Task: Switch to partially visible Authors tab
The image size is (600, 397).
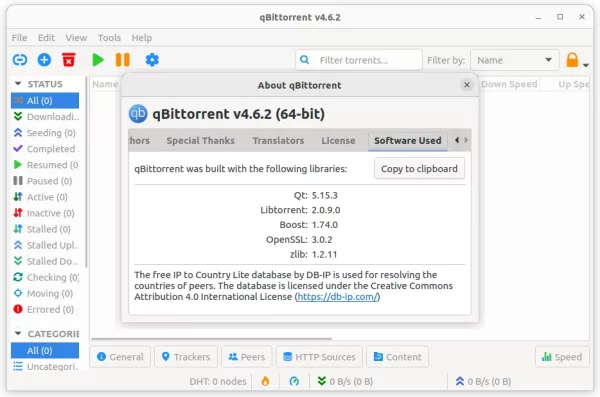Action: (140, 141)
